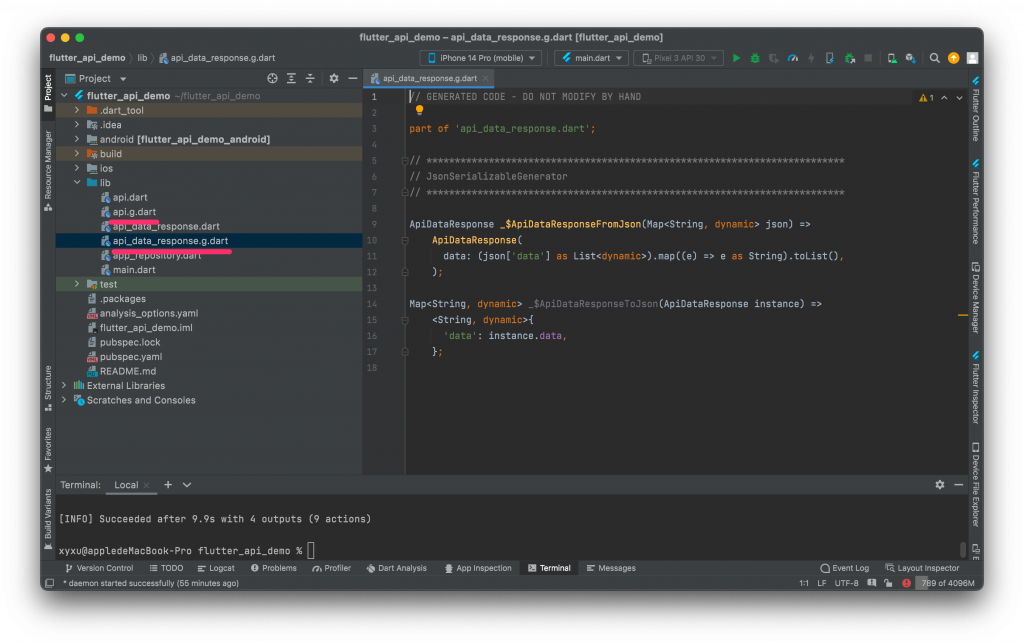Screen dimensions: 1024x644
Task: Open the Event Log
Action: coord(845,568)
